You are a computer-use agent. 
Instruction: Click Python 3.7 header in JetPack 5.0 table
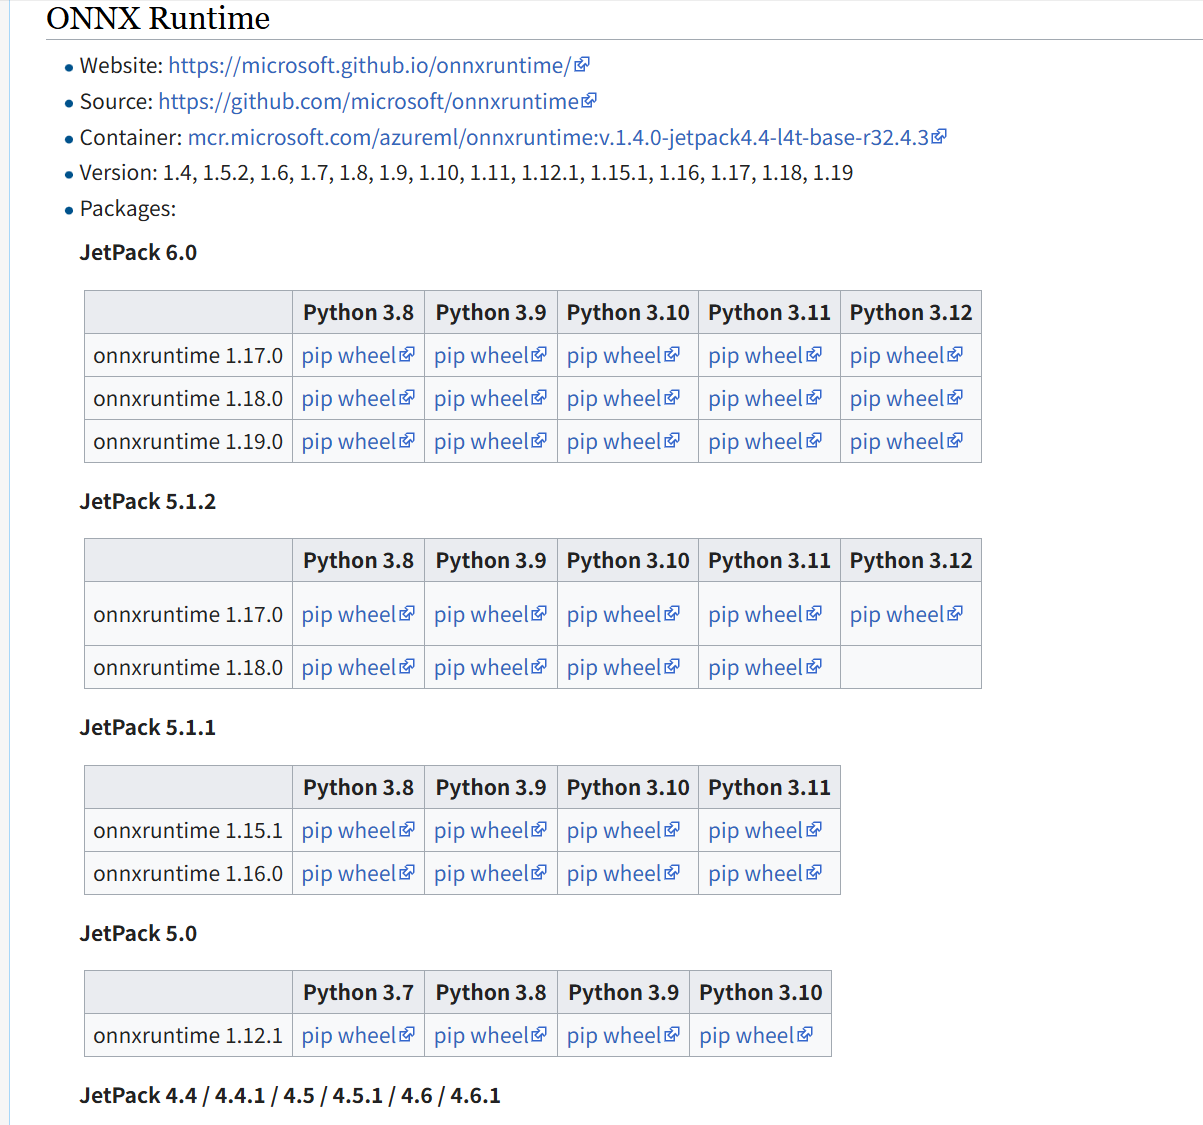[358, 993]
